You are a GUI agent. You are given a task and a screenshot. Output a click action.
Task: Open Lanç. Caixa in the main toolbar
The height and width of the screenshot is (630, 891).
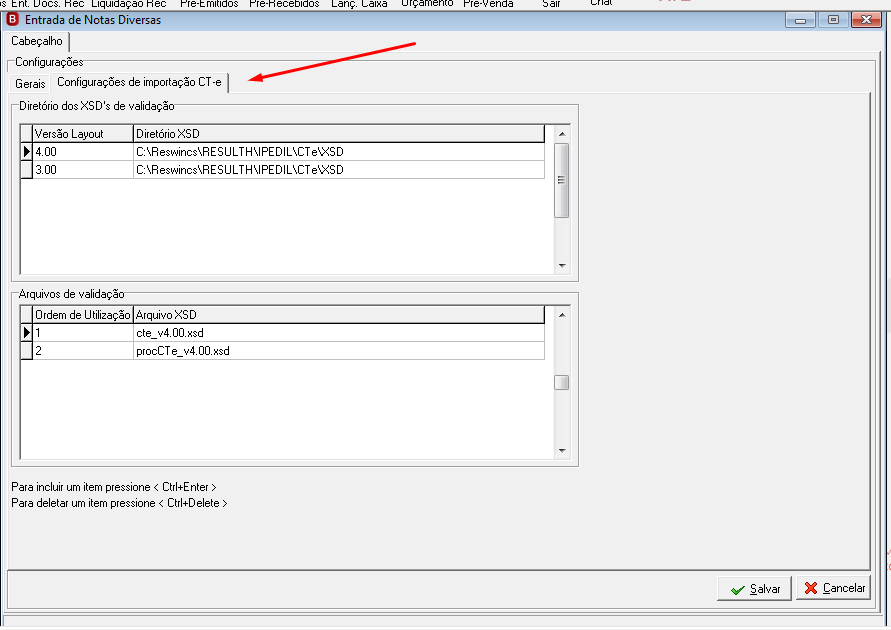tap(359, 4)
